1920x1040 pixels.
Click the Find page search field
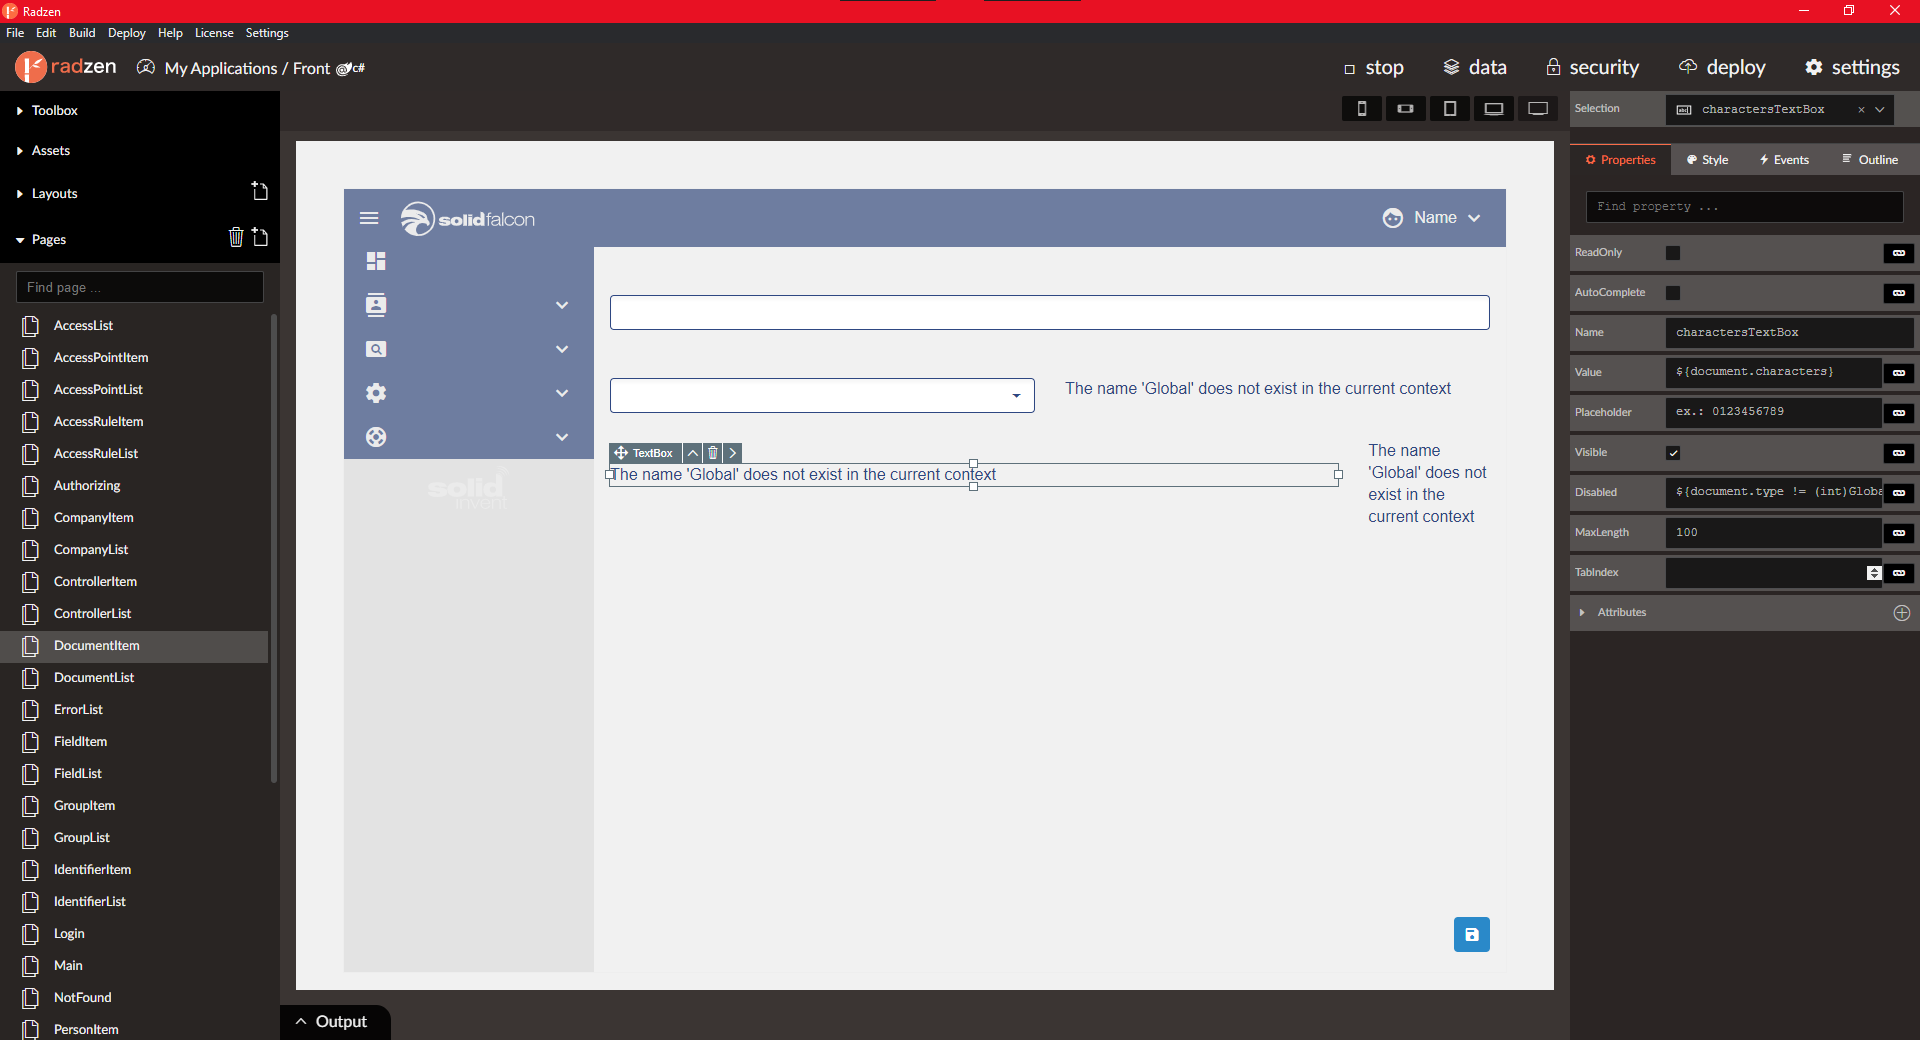139,287
